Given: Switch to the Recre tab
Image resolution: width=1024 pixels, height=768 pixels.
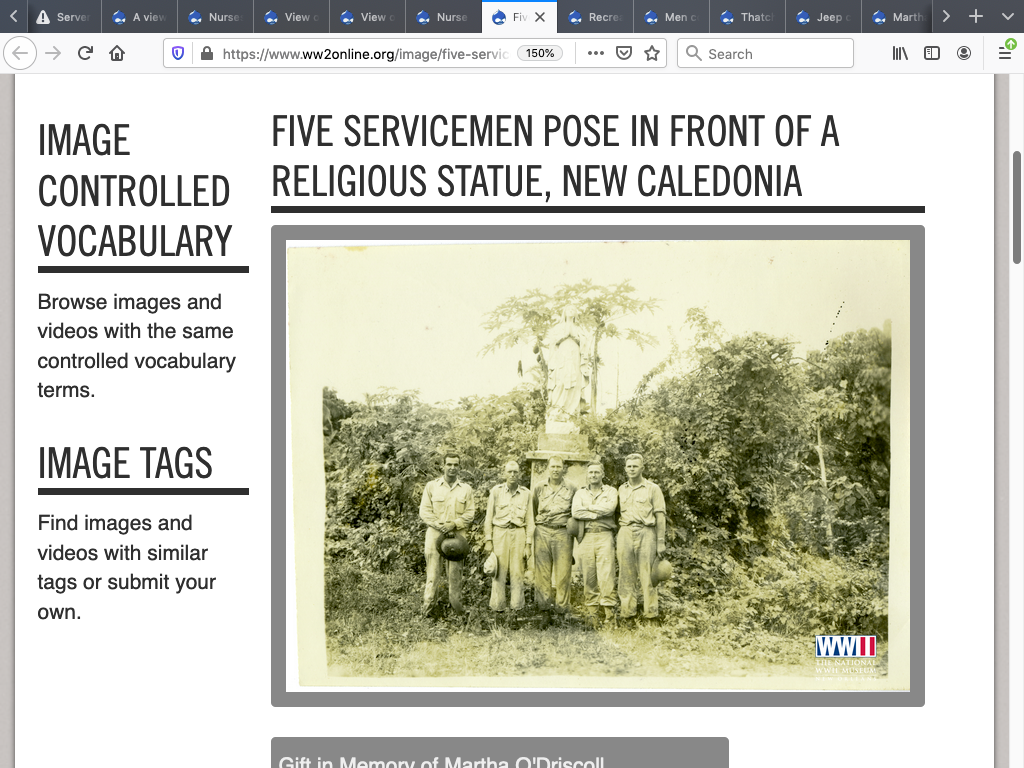Looking at the screenshot, I should [595, 17].
